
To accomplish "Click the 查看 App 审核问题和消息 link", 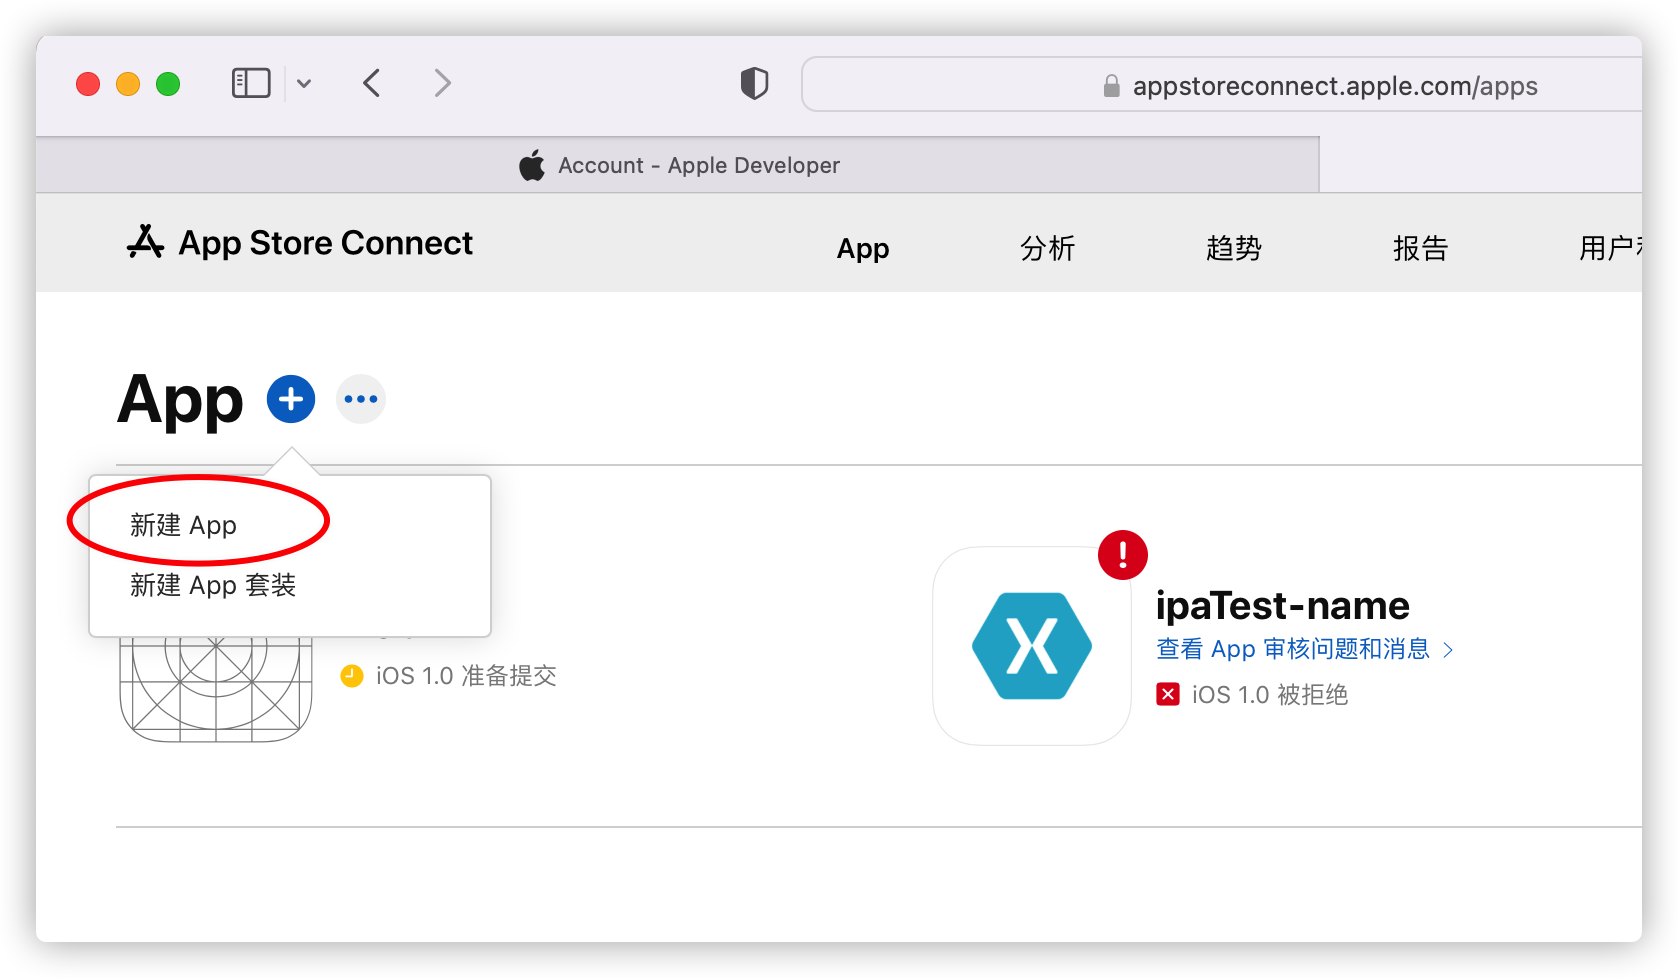I will tap(1293, 649).
